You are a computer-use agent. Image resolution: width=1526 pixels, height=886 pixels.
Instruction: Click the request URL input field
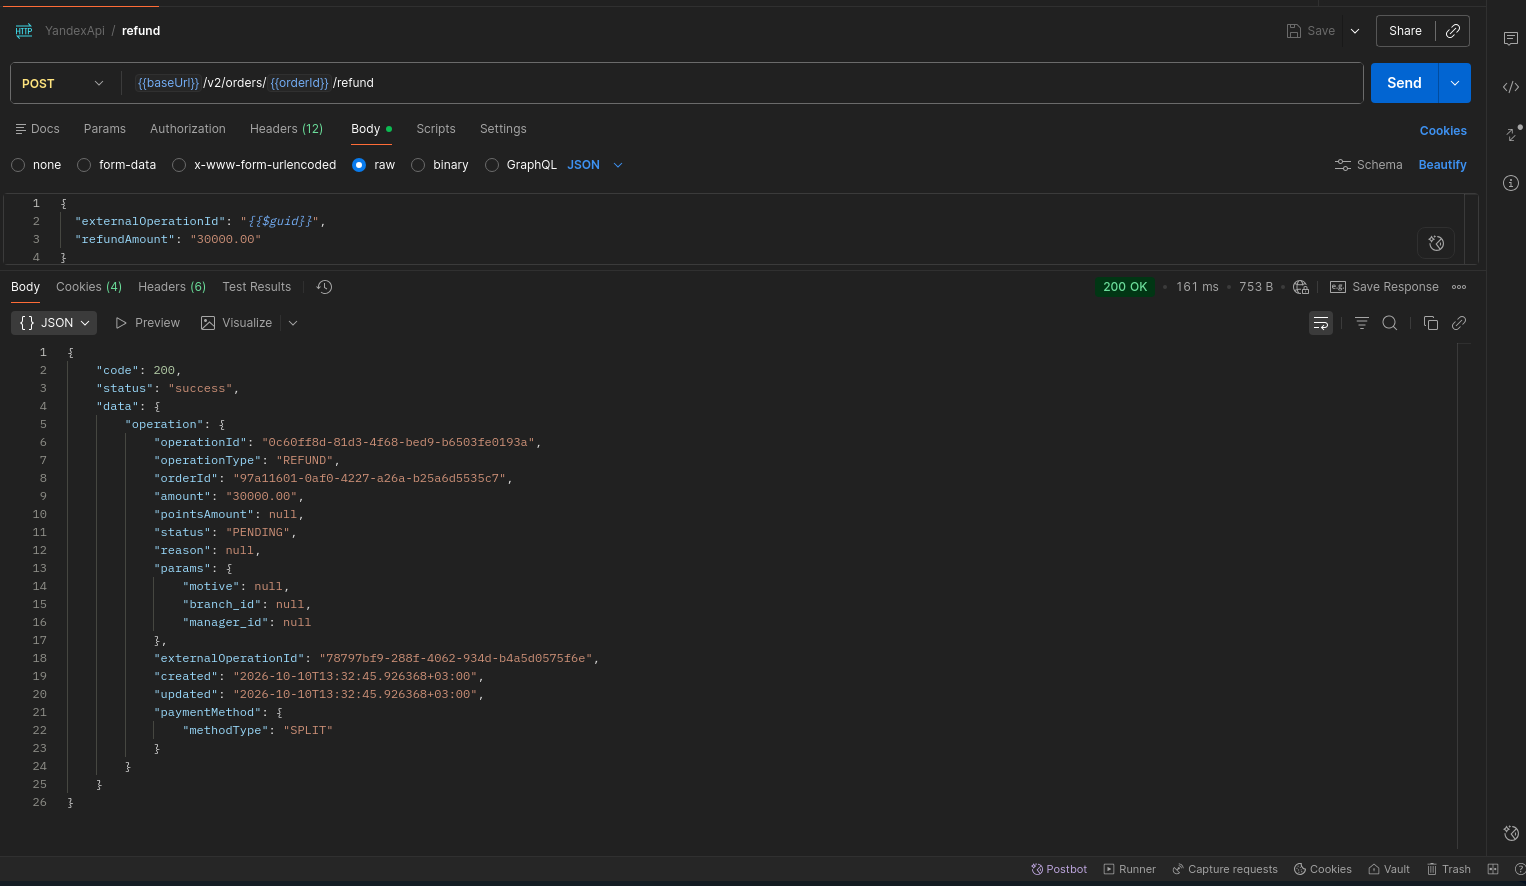(x=745, y=83)
